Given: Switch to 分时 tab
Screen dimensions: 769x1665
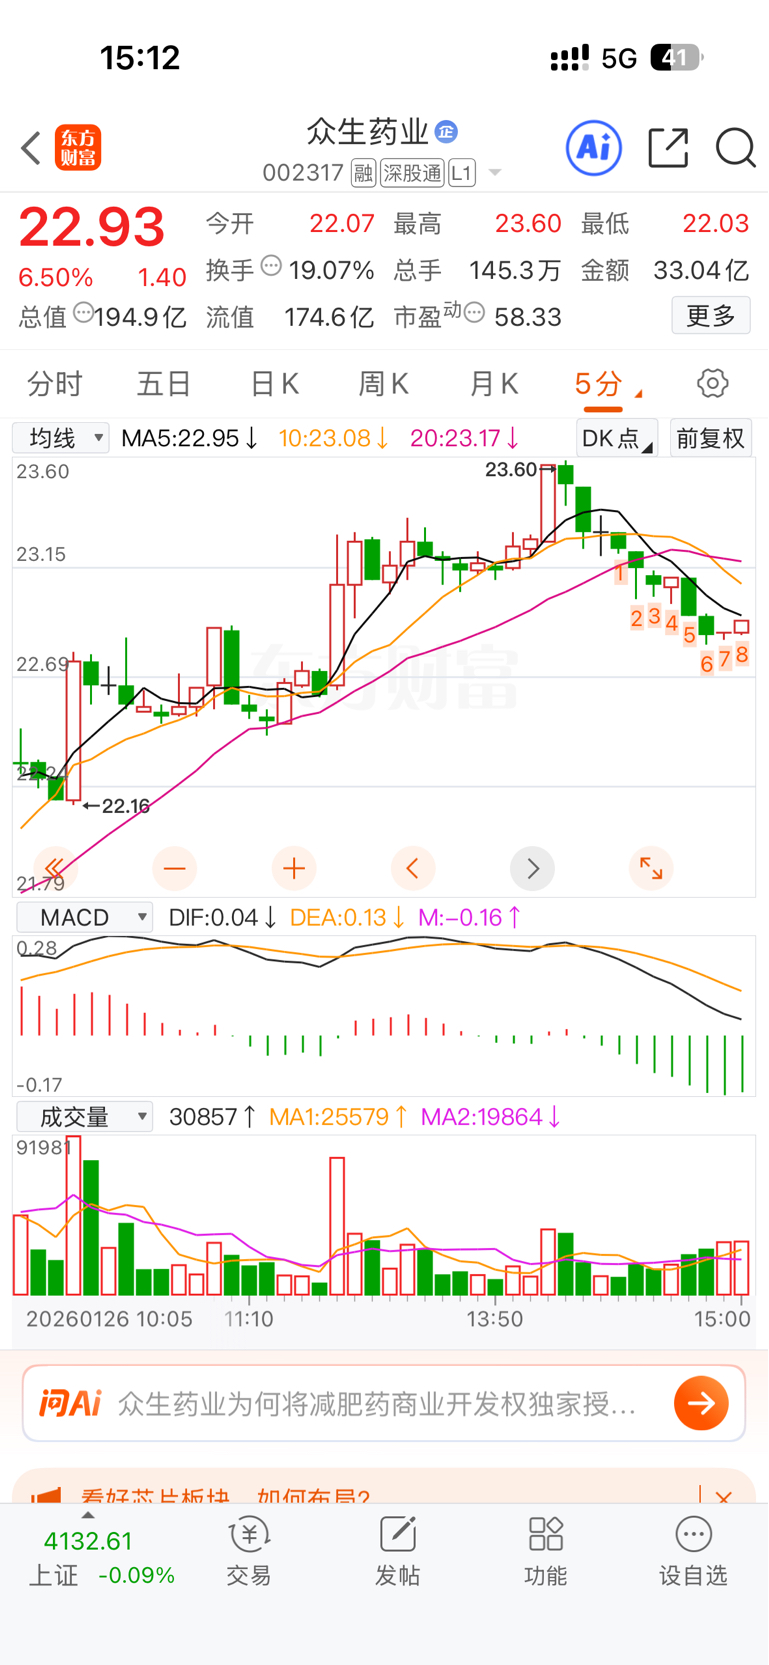Looking at the screenshot, I should click(55, 383).
